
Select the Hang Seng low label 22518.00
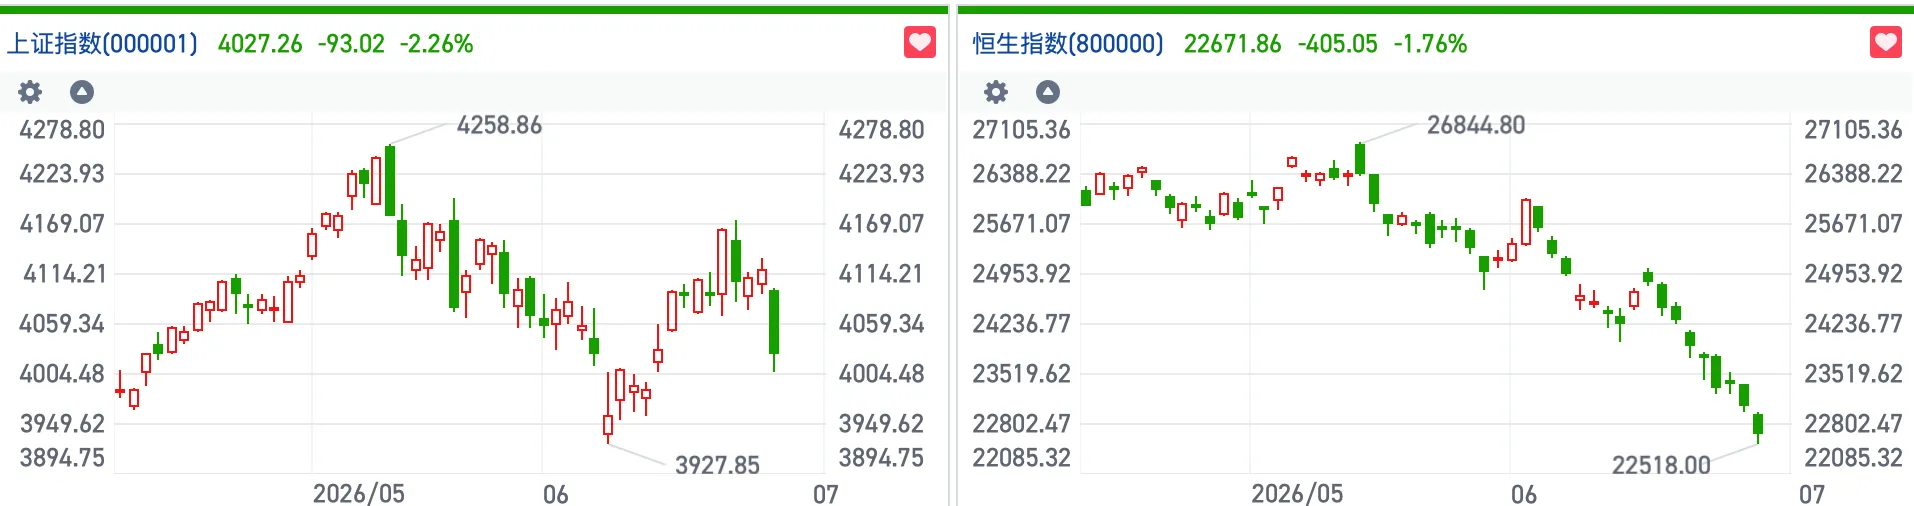tap(1661, 465)
